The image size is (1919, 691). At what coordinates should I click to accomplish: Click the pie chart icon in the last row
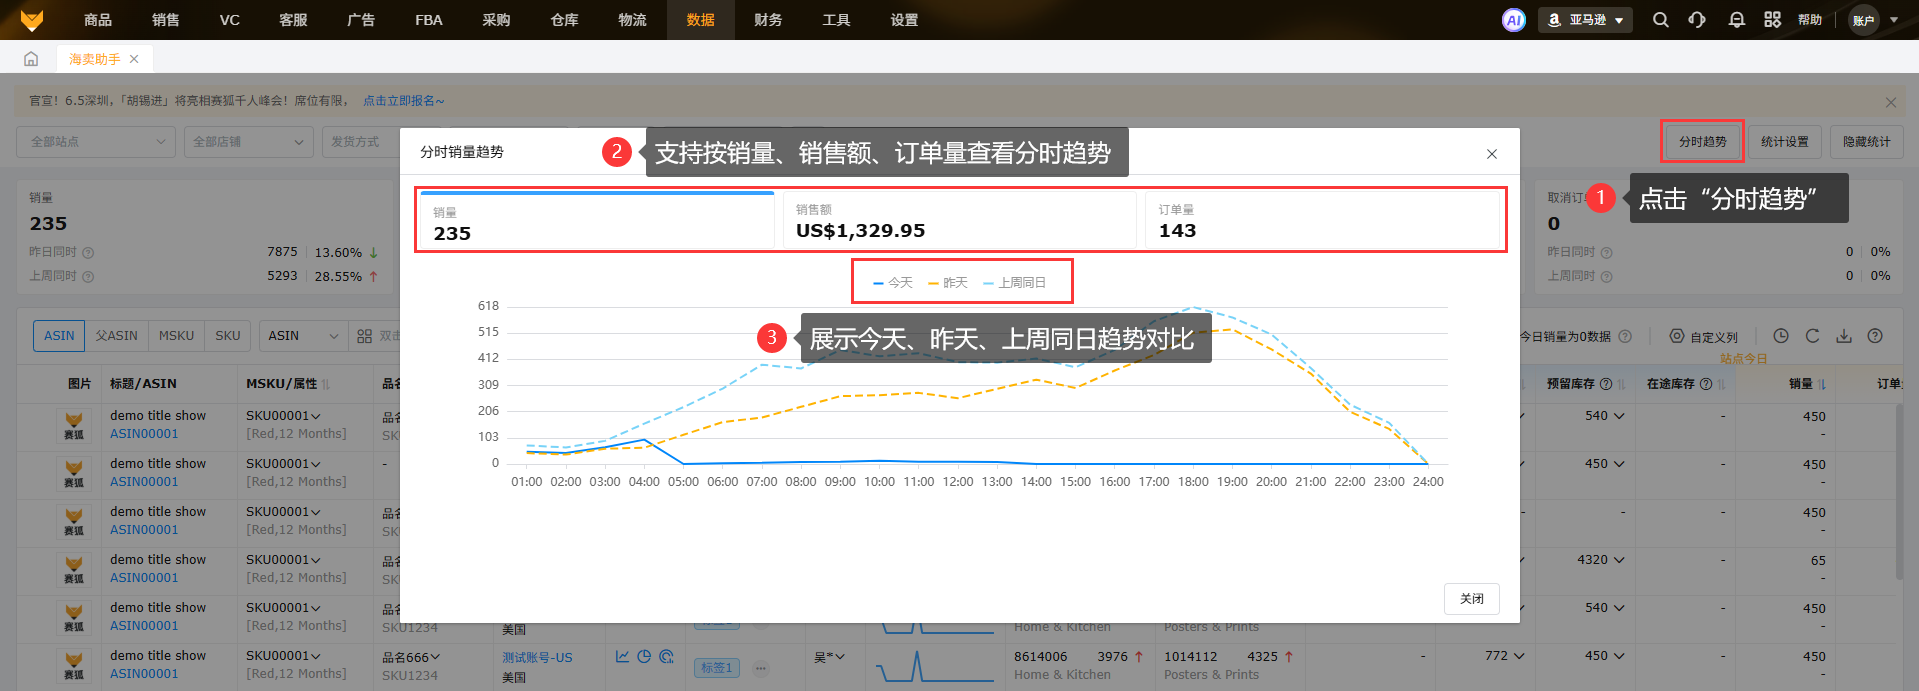(644, 657)
